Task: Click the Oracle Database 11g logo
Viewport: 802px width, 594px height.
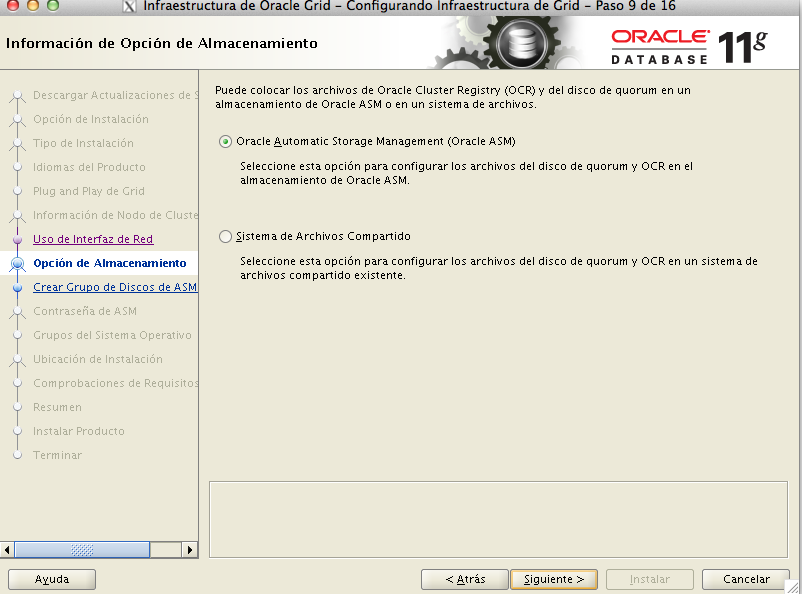Action: (689, 45)
